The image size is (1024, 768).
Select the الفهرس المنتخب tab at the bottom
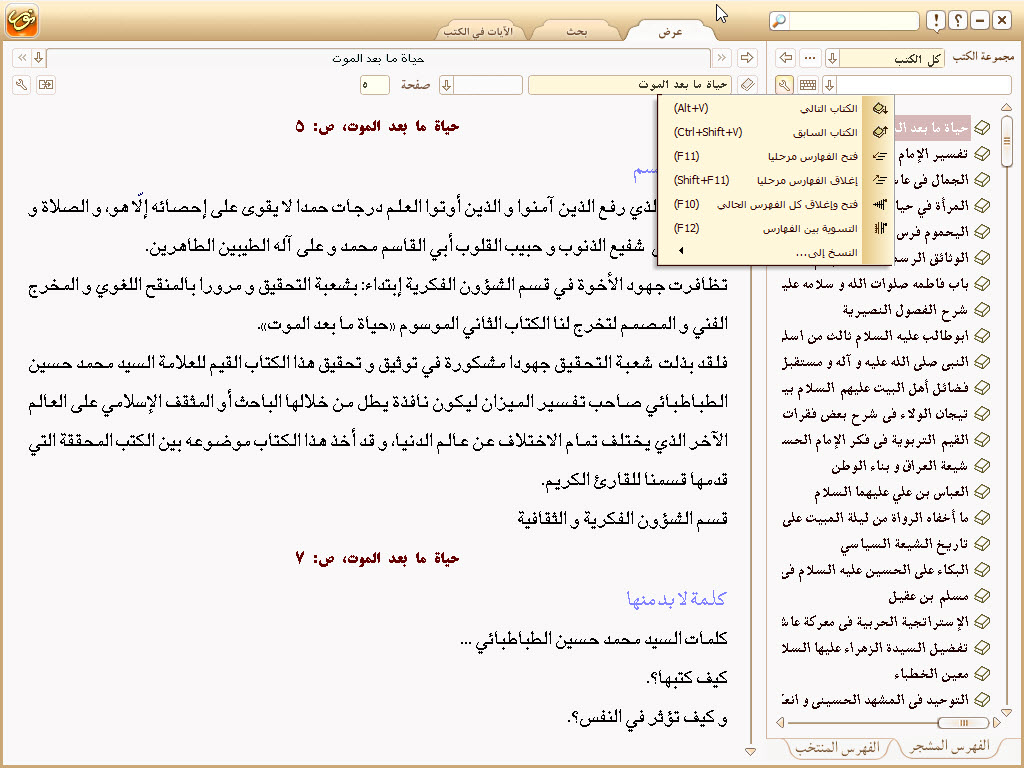point(838,747)
